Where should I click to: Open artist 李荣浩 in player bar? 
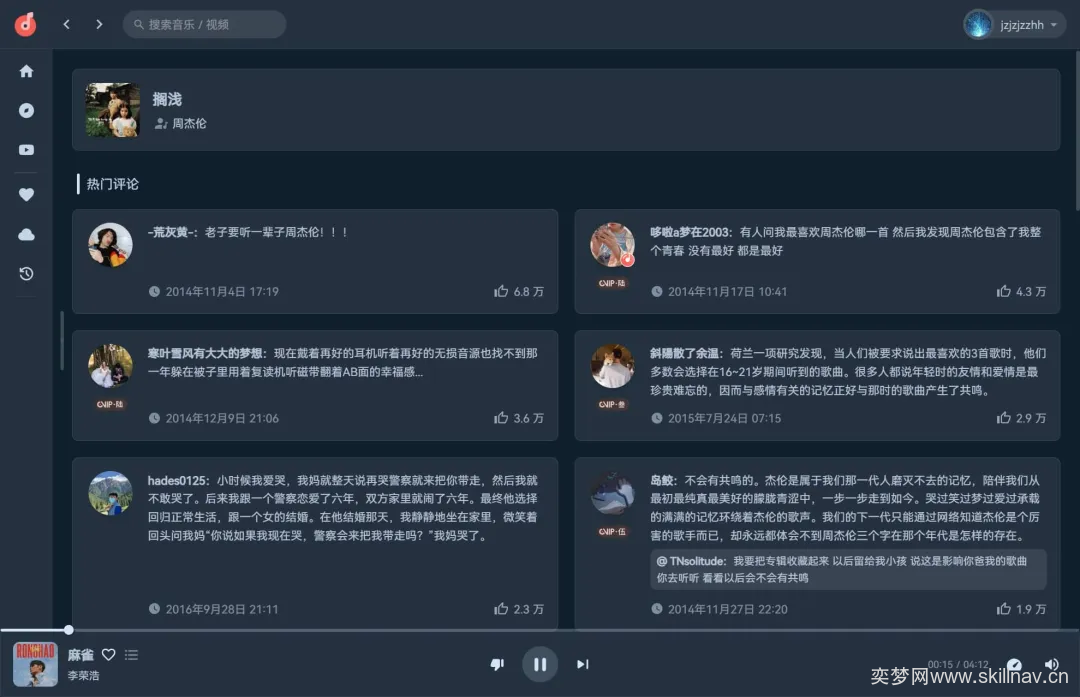83,676
